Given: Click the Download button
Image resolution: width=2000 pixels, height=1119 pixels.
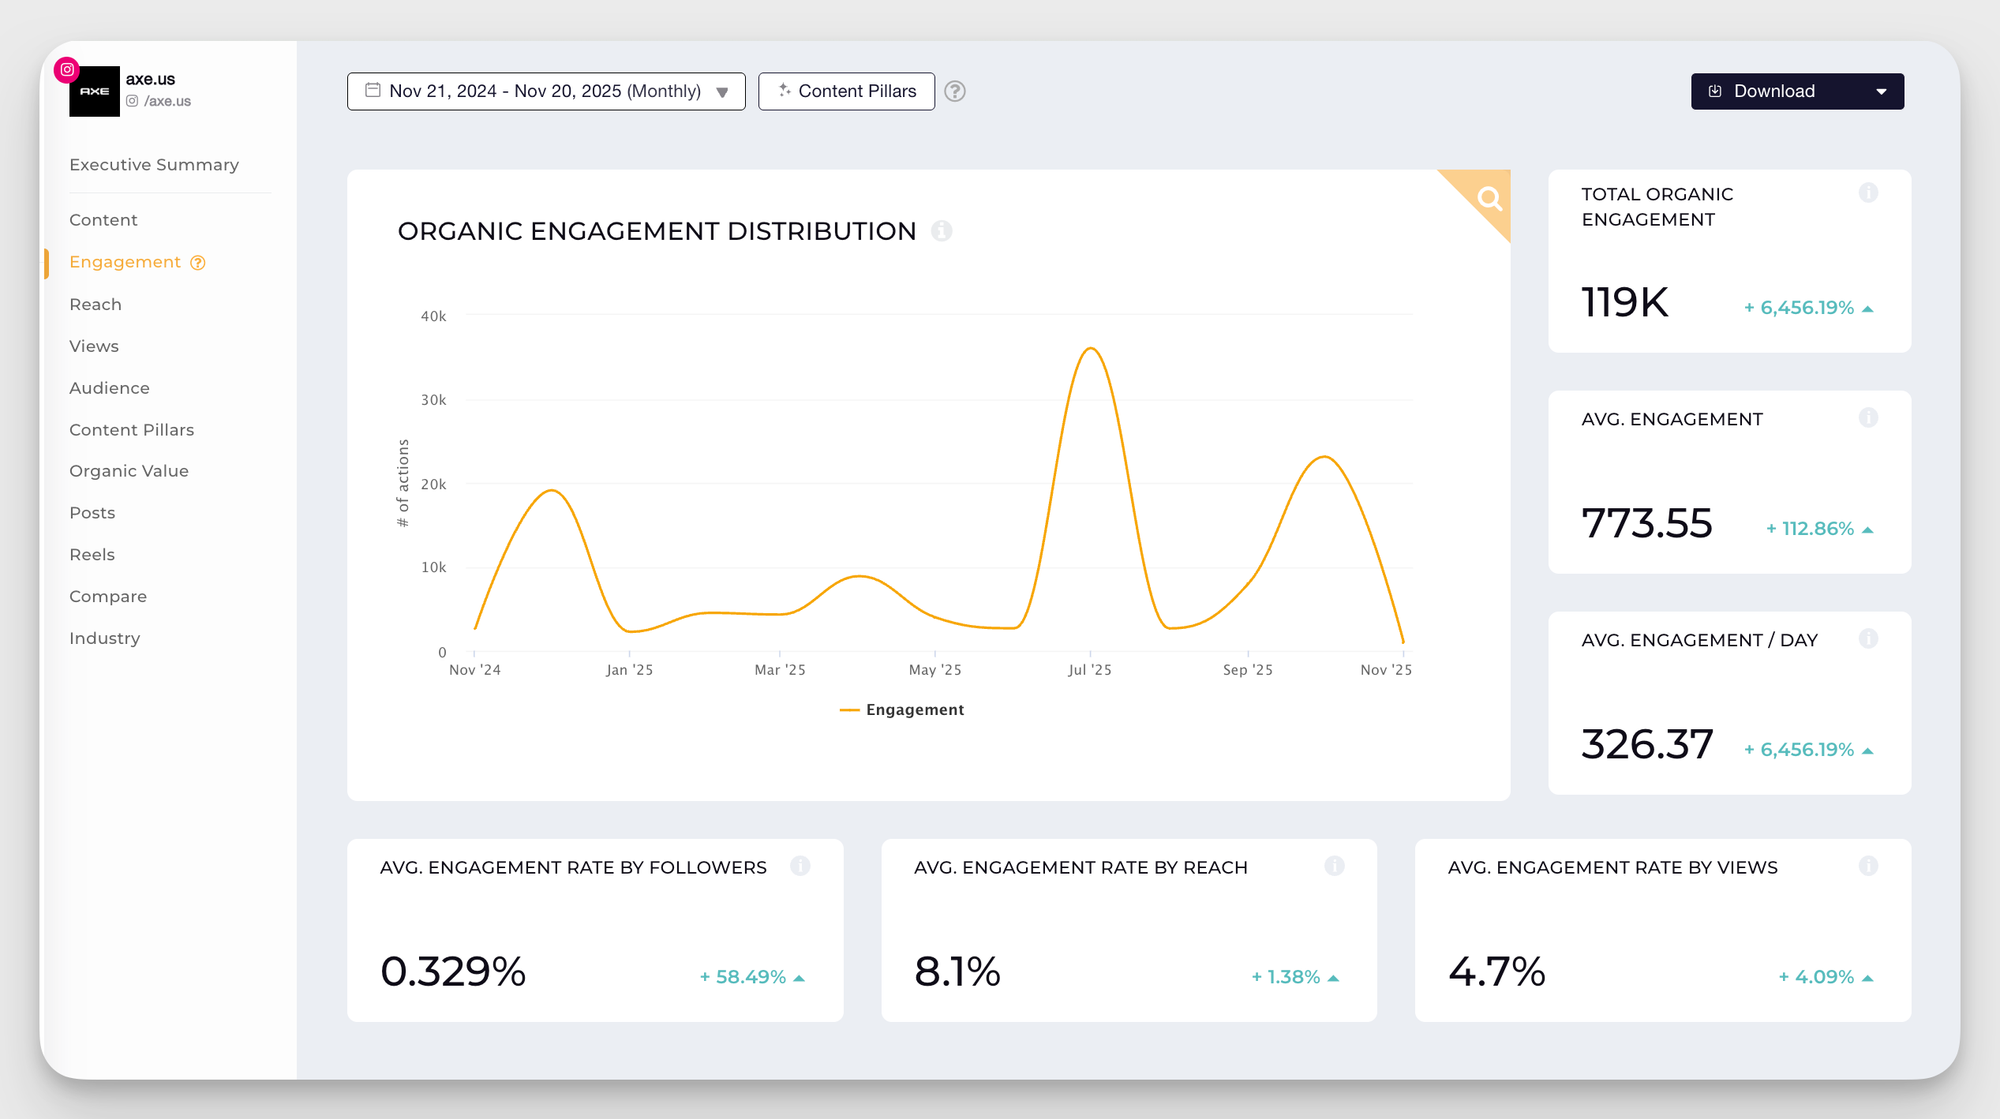Looking at the screenshot, I should [x=1775, y=91].
